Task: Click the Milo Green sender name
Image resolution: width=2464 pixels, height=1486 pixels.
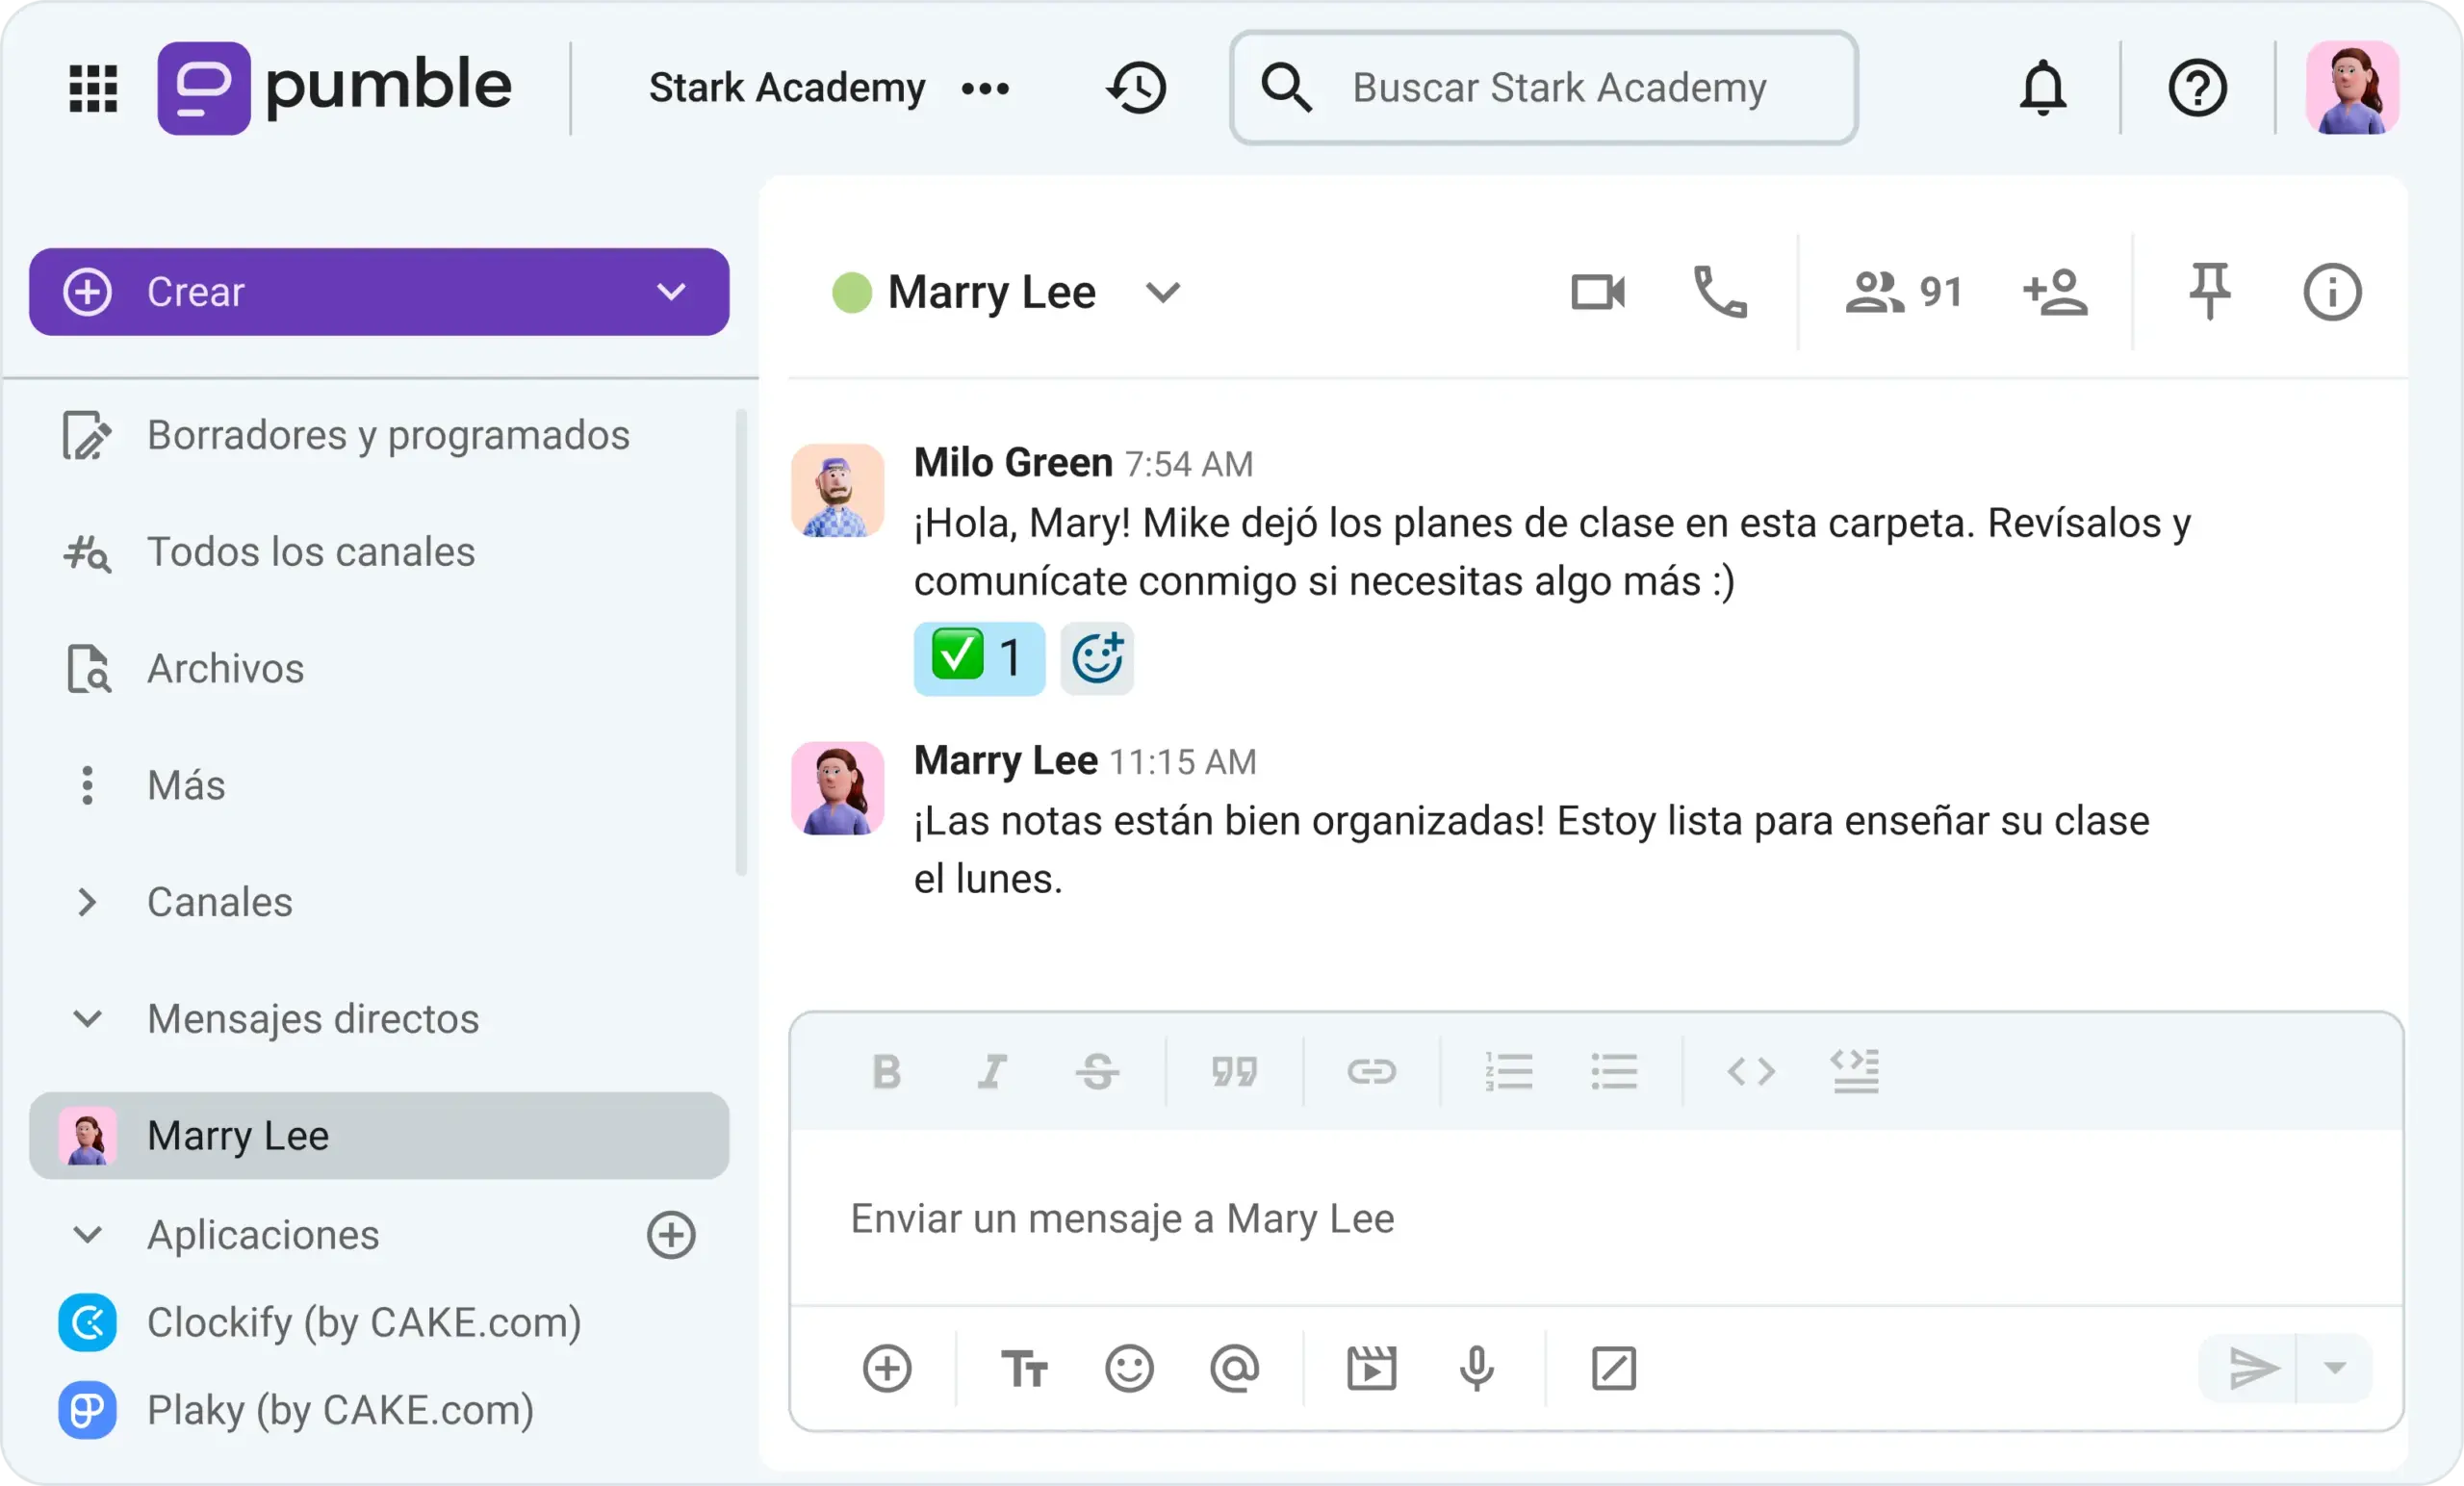Action: click(1013, 463)
